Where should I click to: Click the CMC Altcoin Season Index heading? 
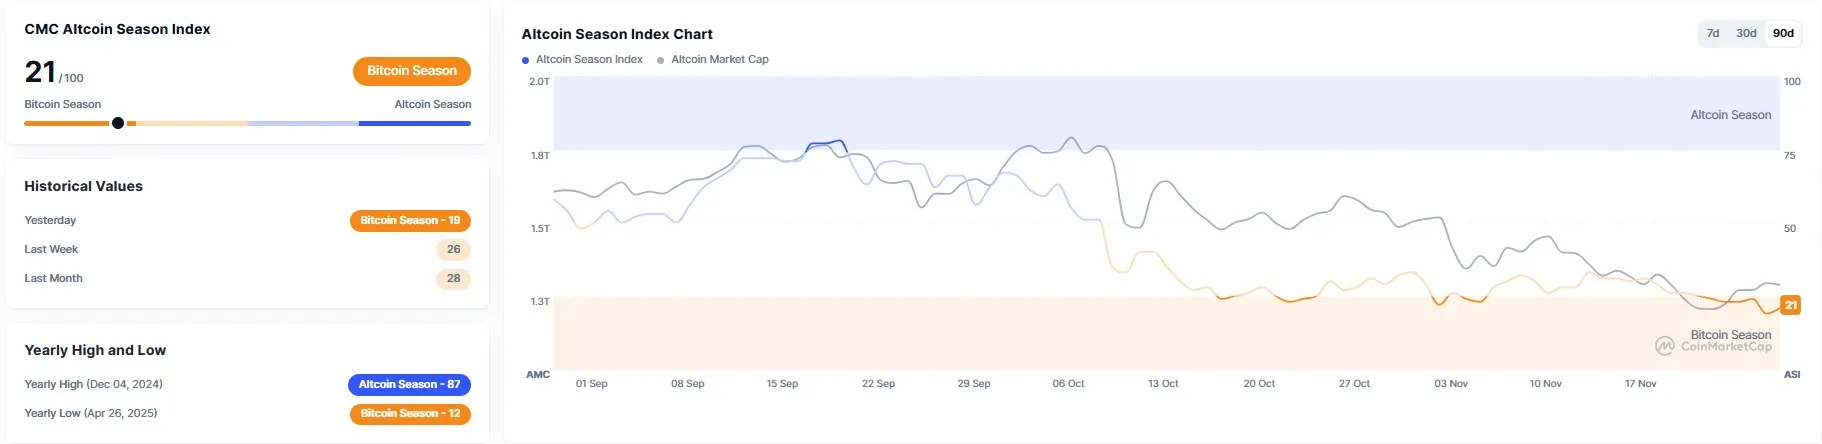[x=117, y=29]
